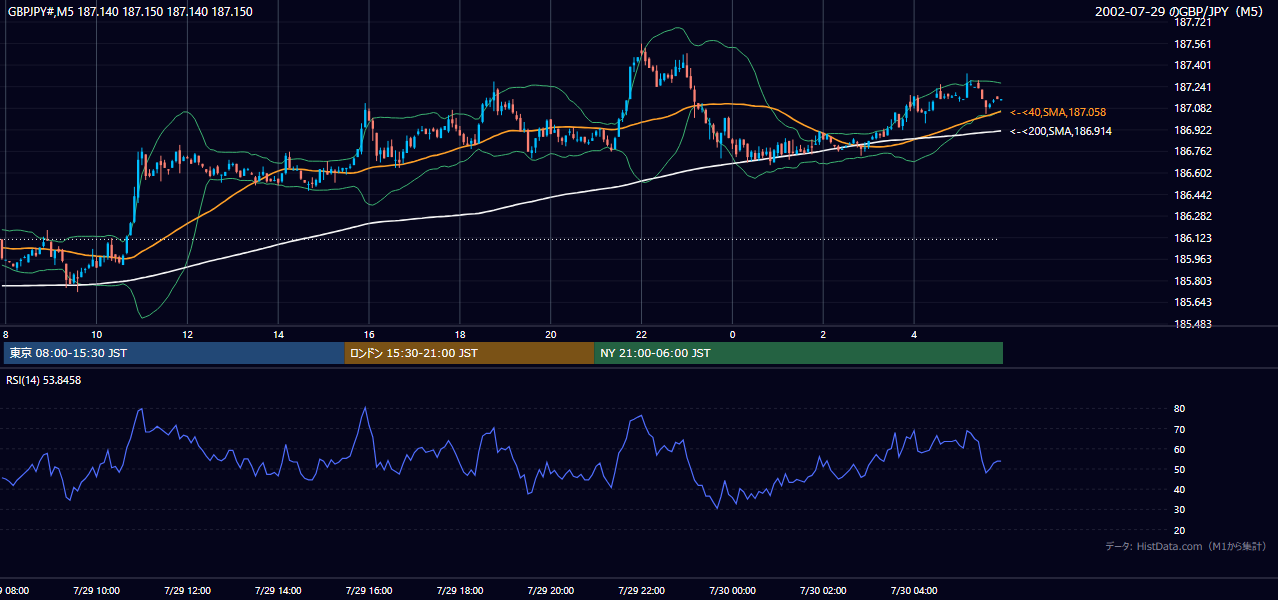Click hour label 0 on the chart axis
This screenshot has width=1278, height=600.
pos(732,334)
